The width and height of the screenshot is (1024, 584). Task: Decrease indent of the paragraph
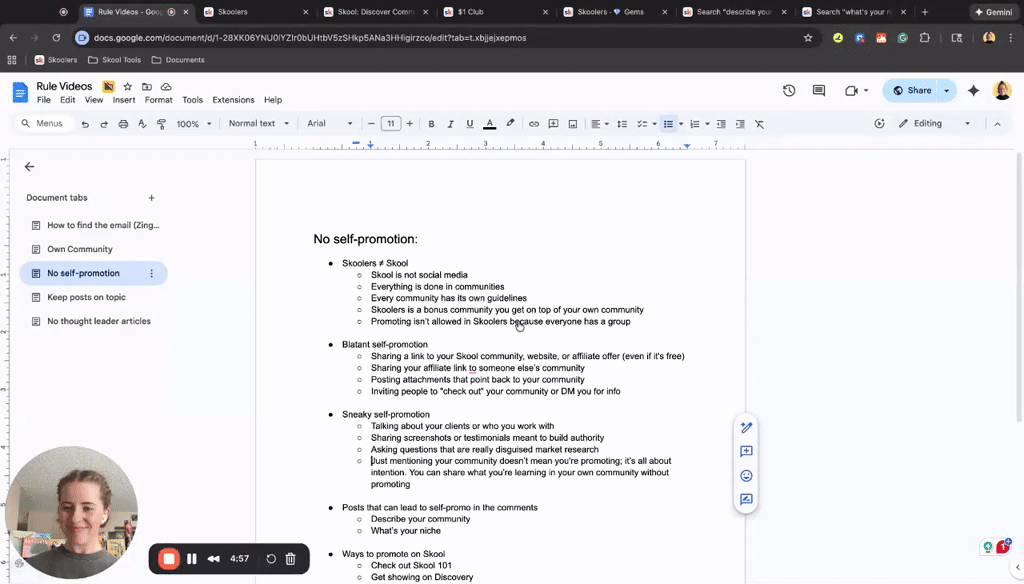721,123
